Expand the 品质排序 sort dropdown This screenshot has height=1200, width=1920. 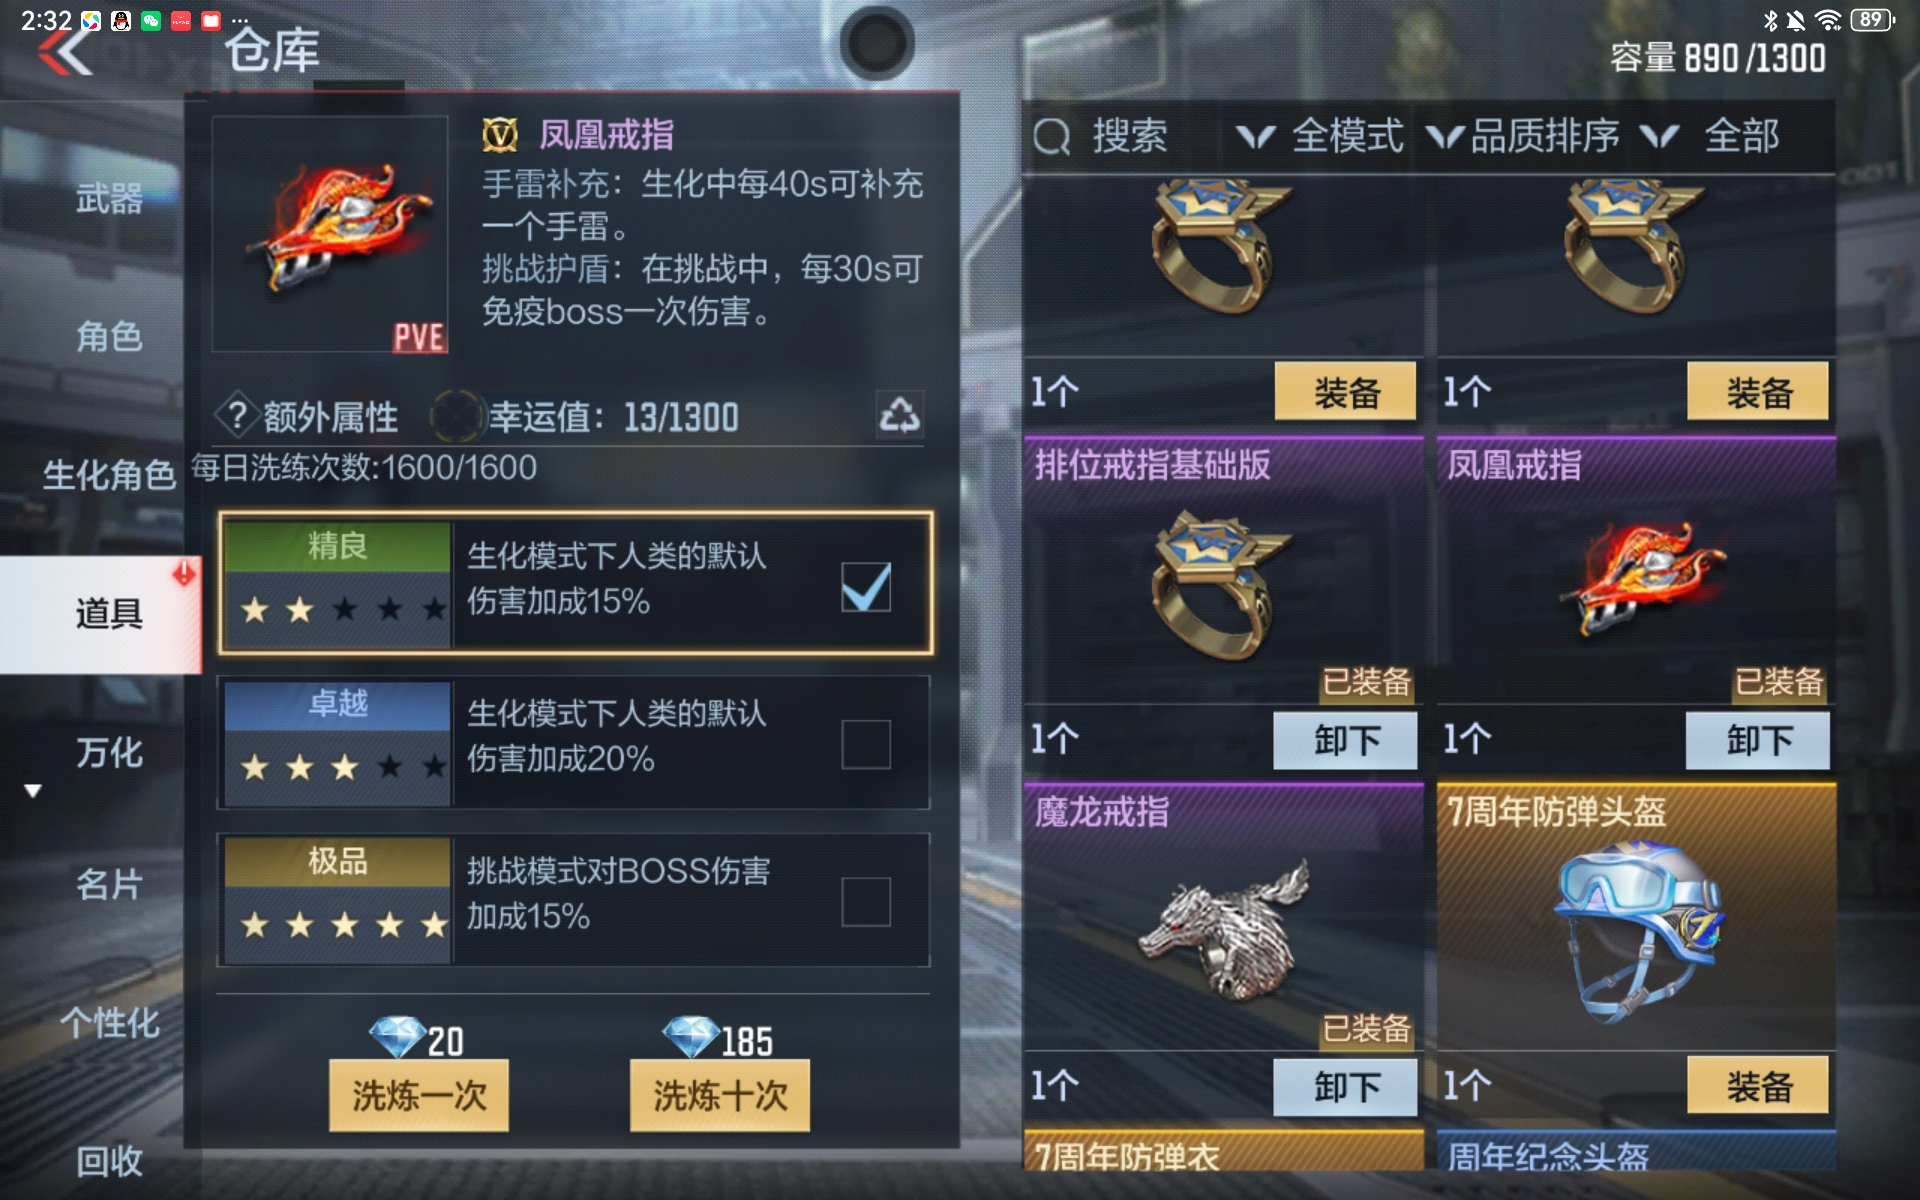tap(1523, 136)
